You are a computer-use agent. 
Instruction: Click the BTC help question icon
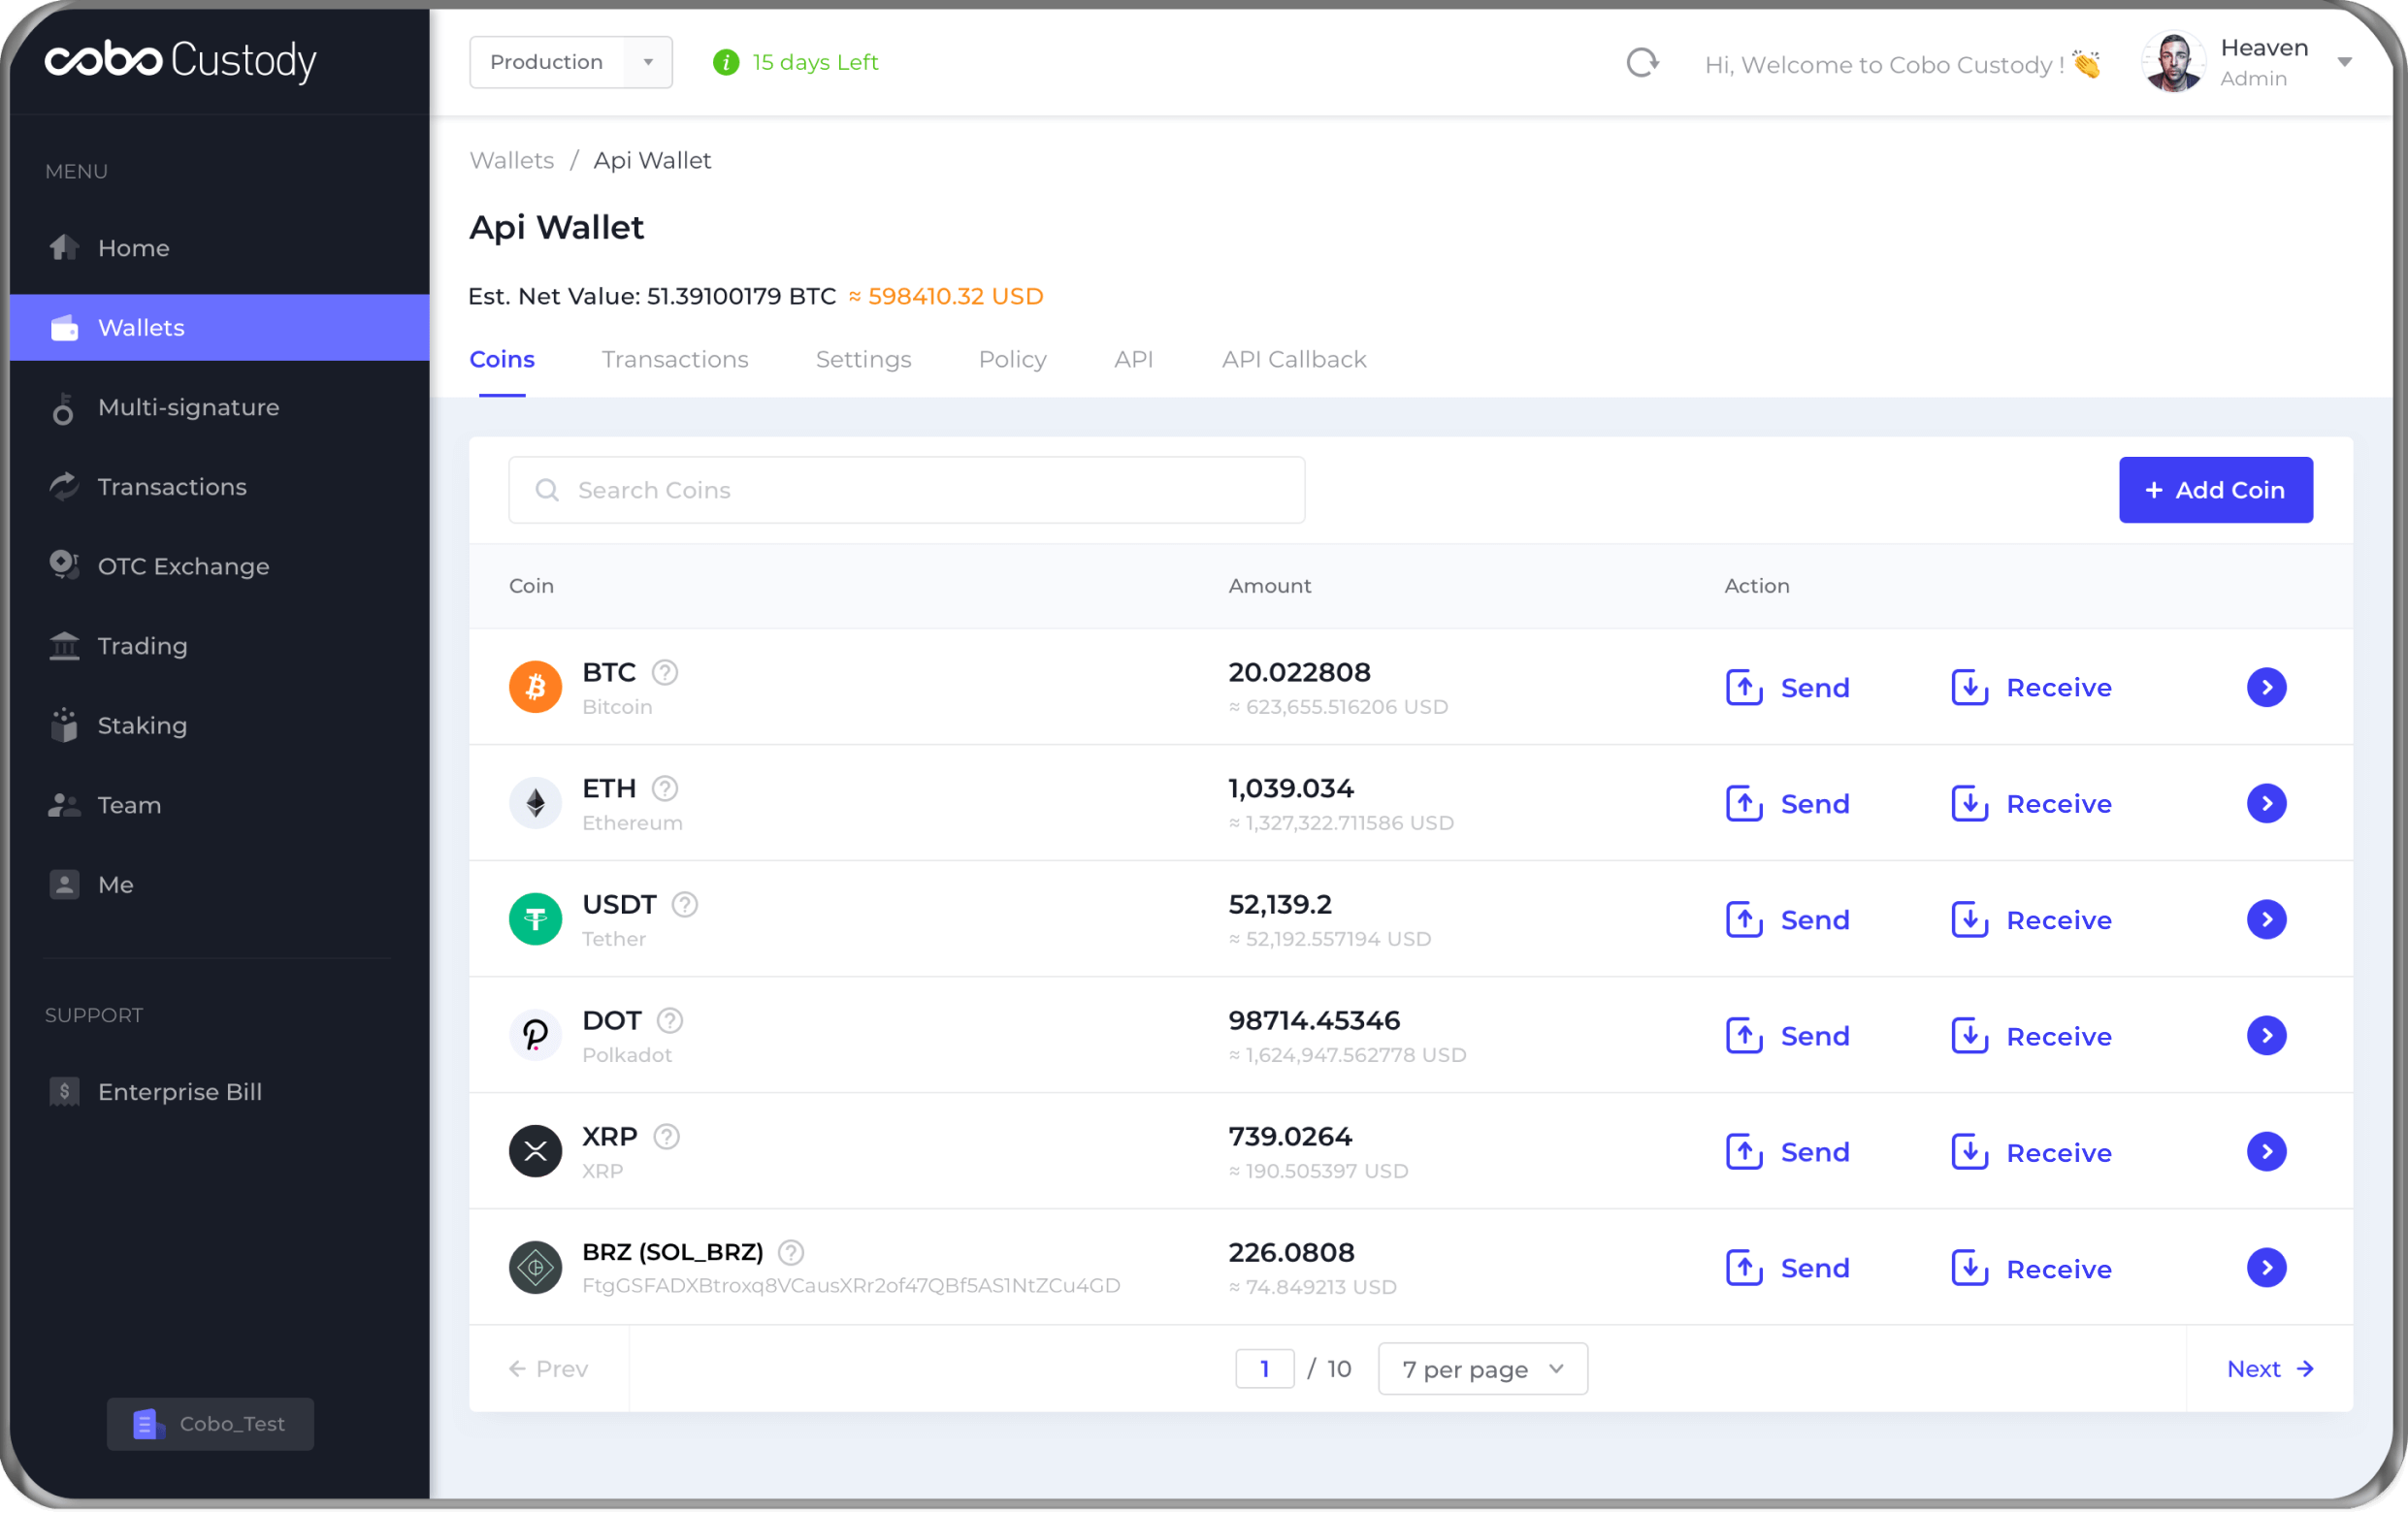coord(665,672)
